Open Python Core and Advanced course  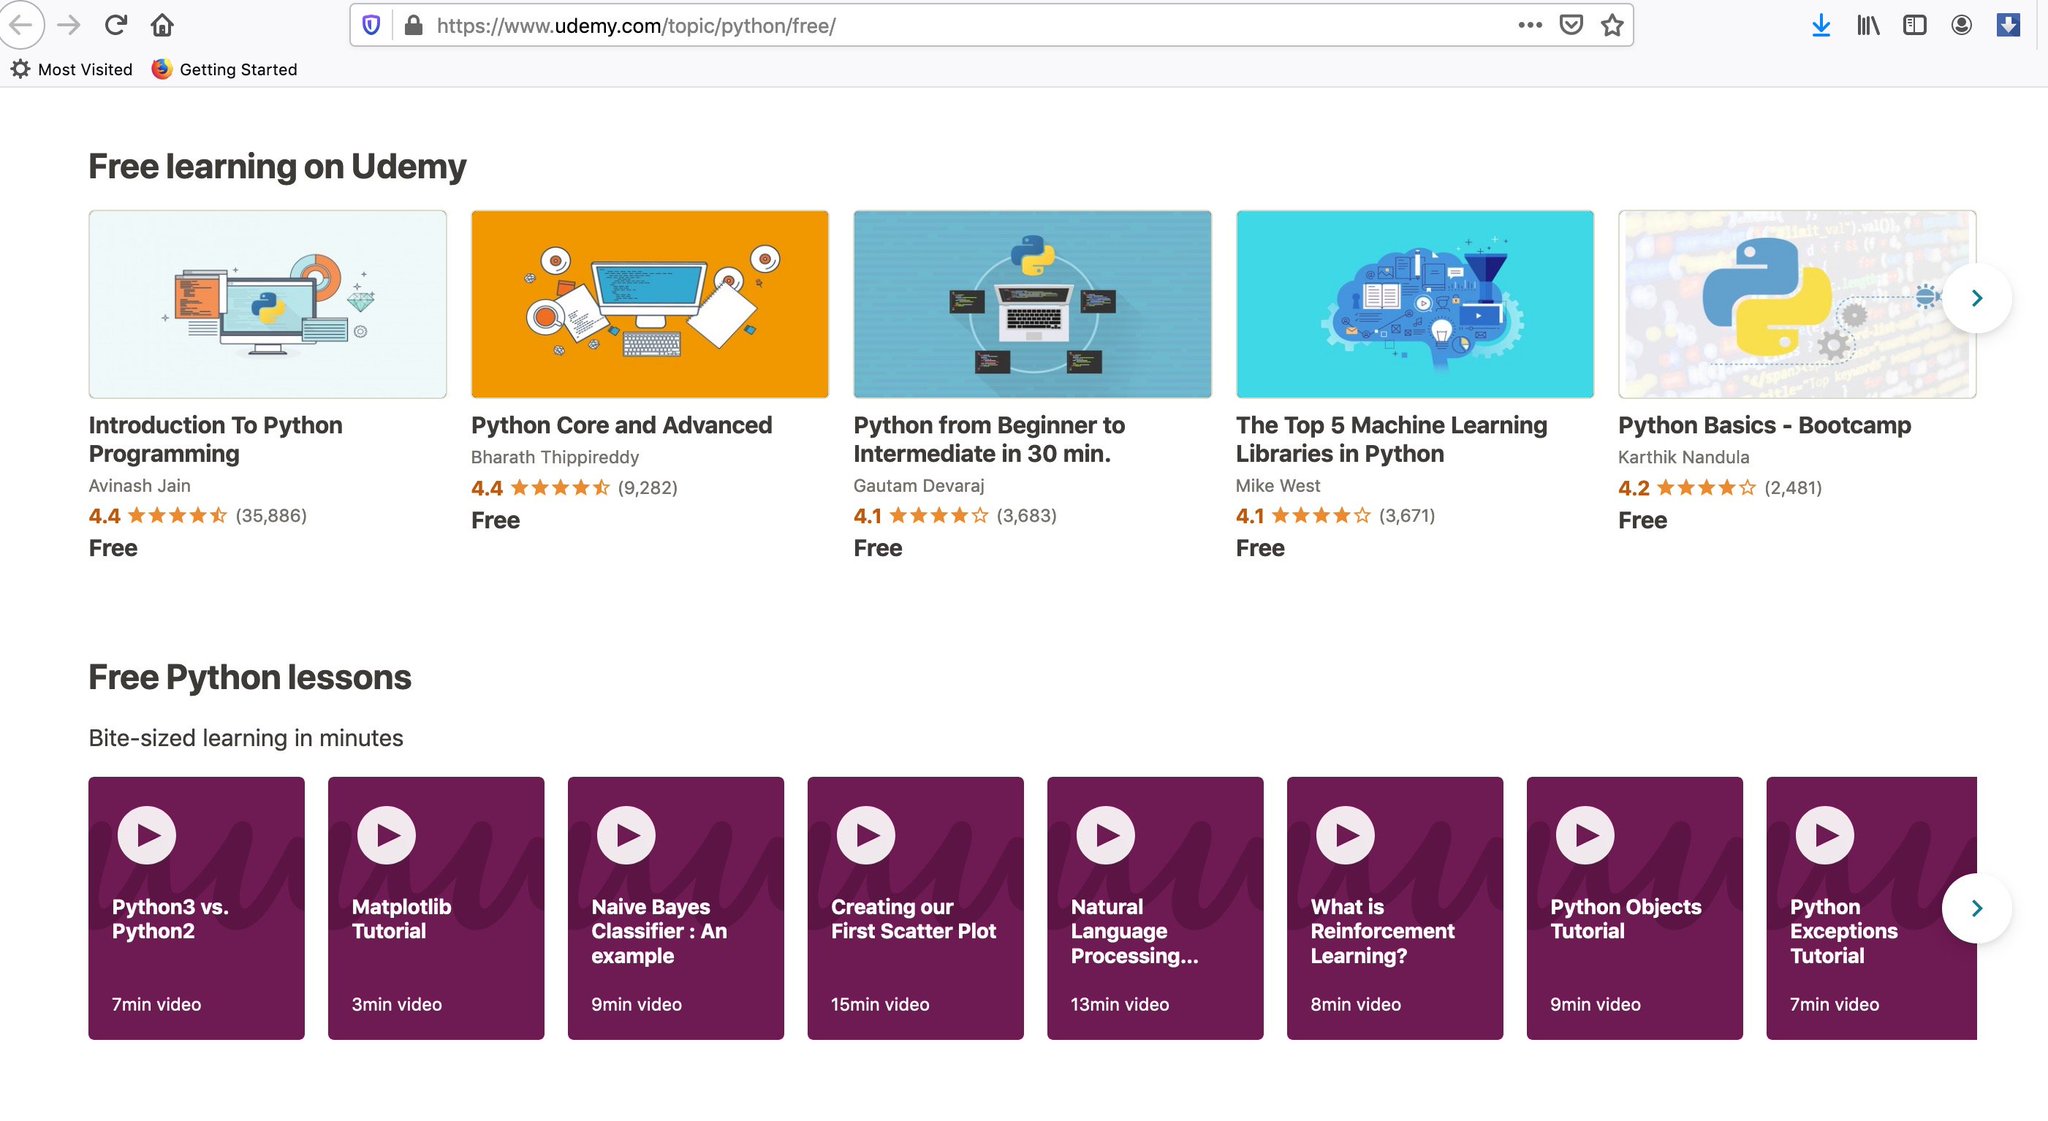click(x=621, y=425)
